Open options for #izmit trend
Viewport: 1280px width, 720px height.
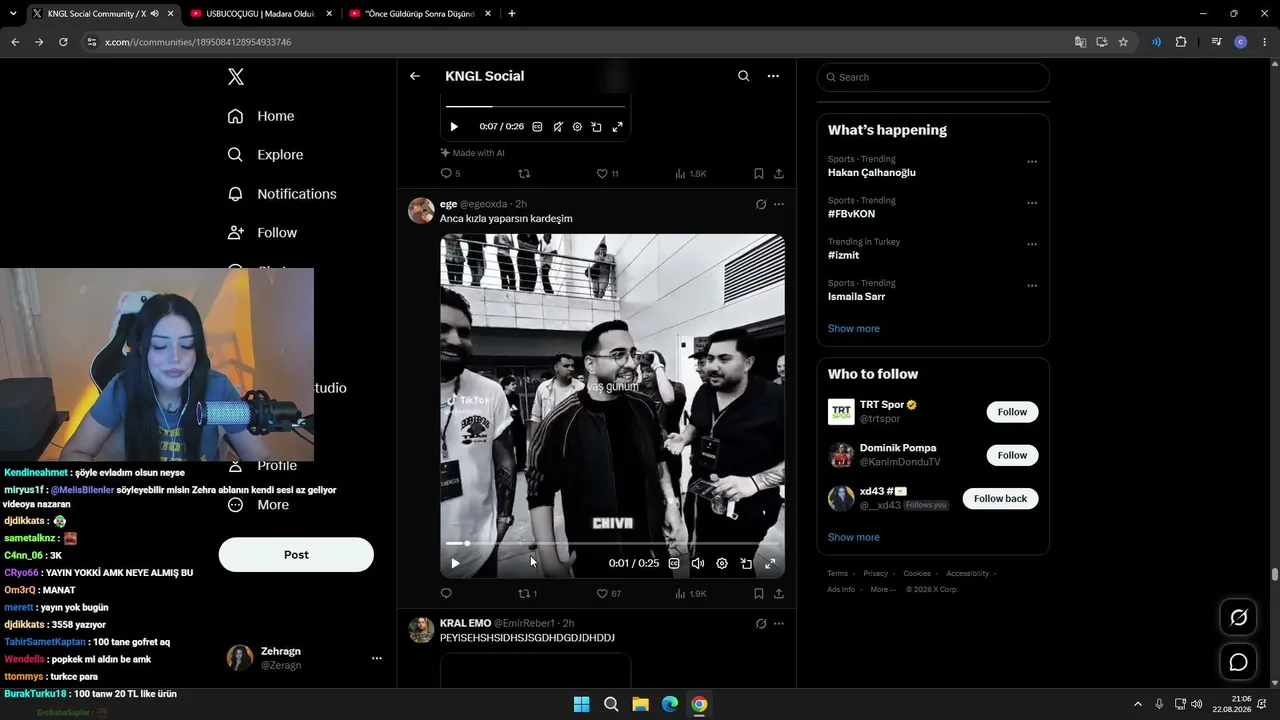(x=1032, y=244)
